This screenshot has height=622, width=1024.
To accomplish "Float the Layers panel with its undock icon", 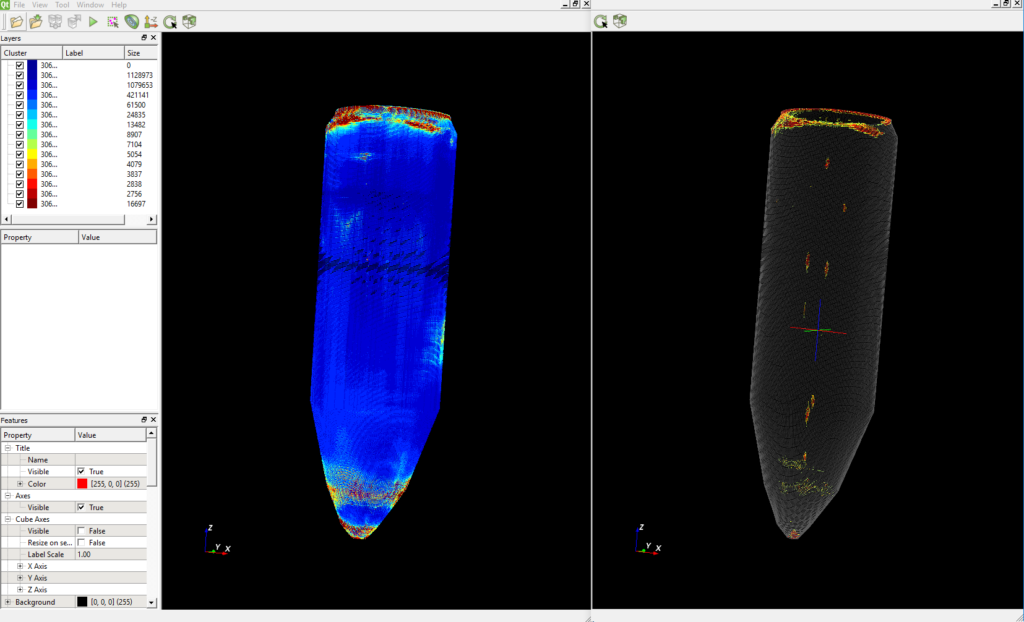I will coord(144,38).
